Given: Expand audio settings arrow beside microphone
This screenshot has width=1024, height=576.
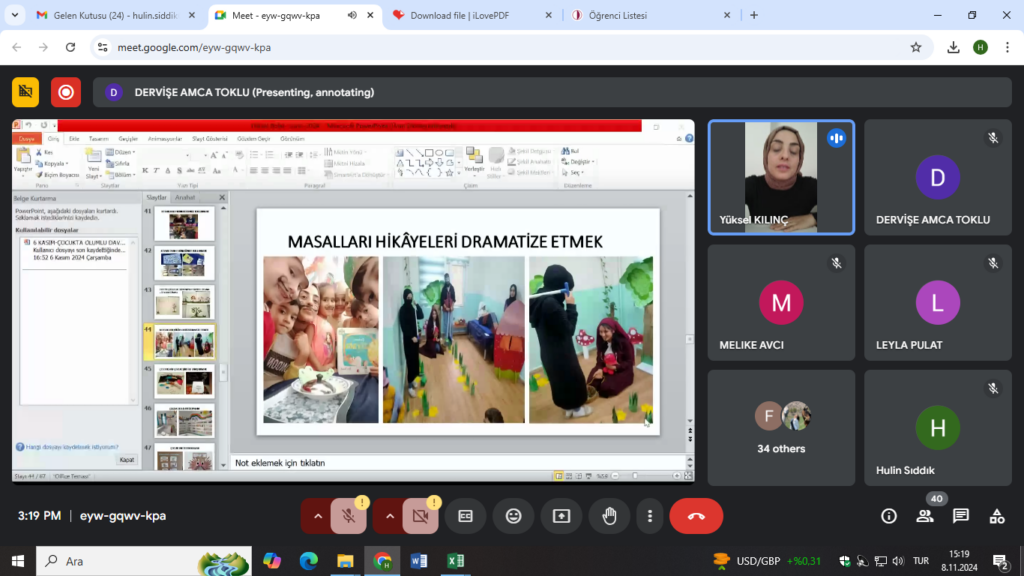Looking at the screenshot, I should [318, 516].
